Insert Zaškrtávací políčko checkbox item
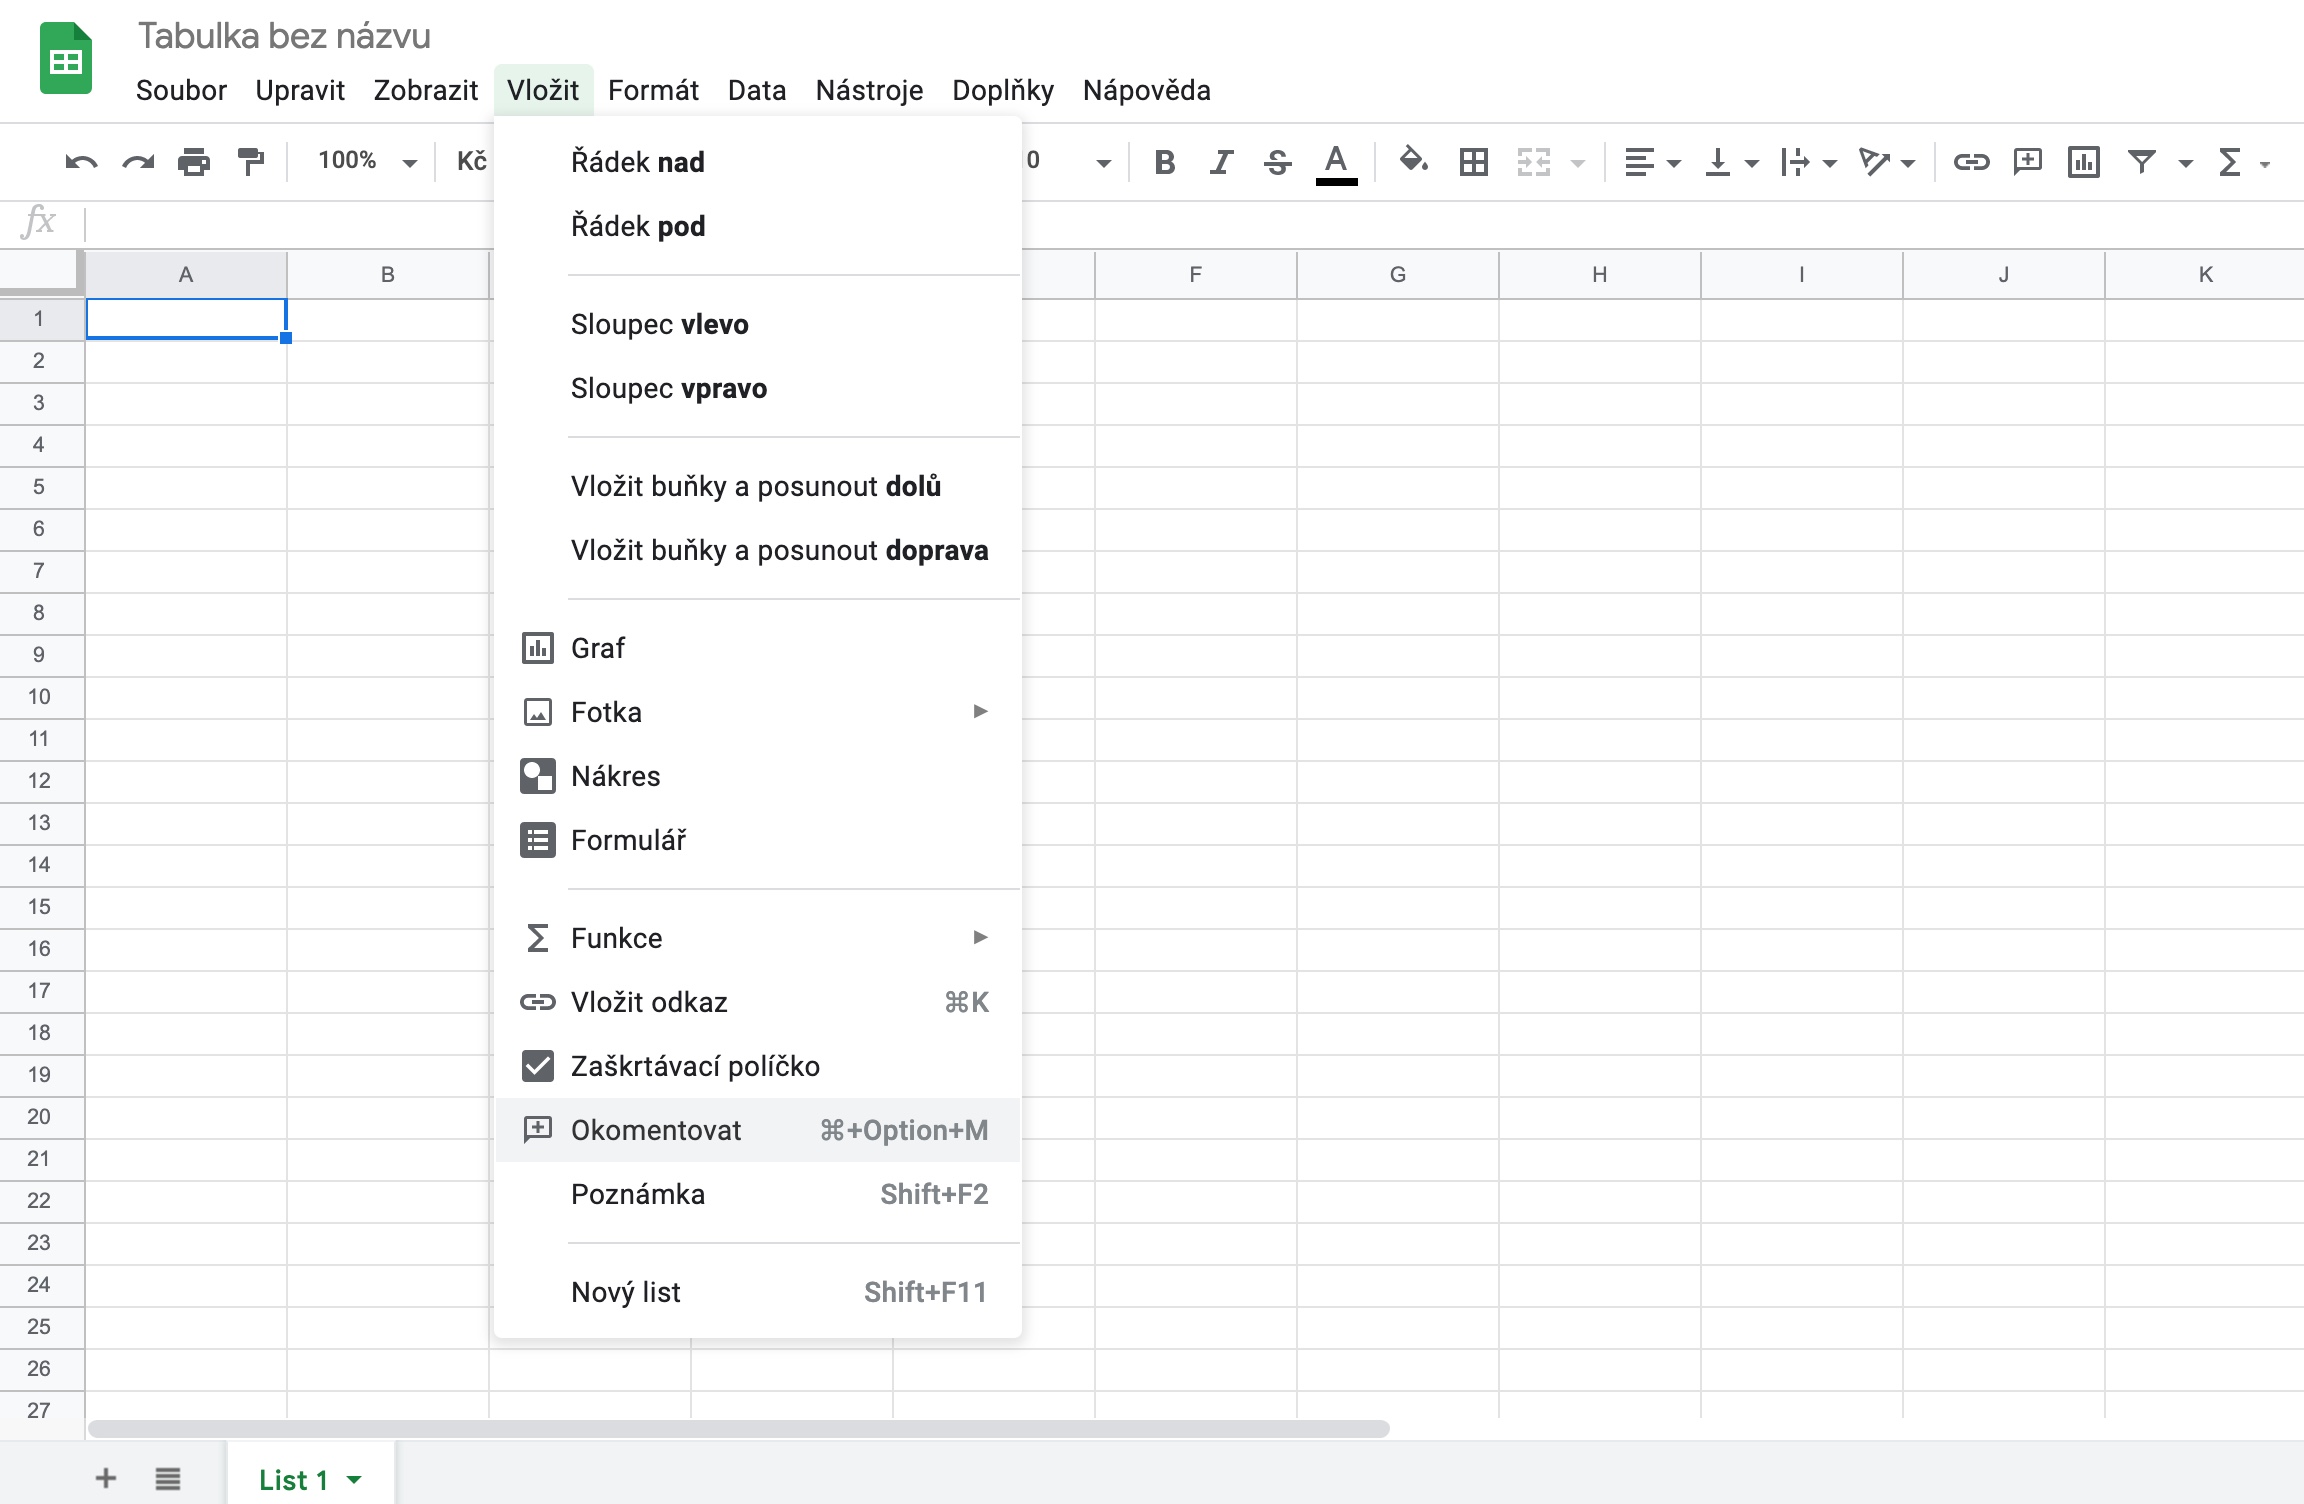2304x1504 pixels. [x=694, y=1066]
